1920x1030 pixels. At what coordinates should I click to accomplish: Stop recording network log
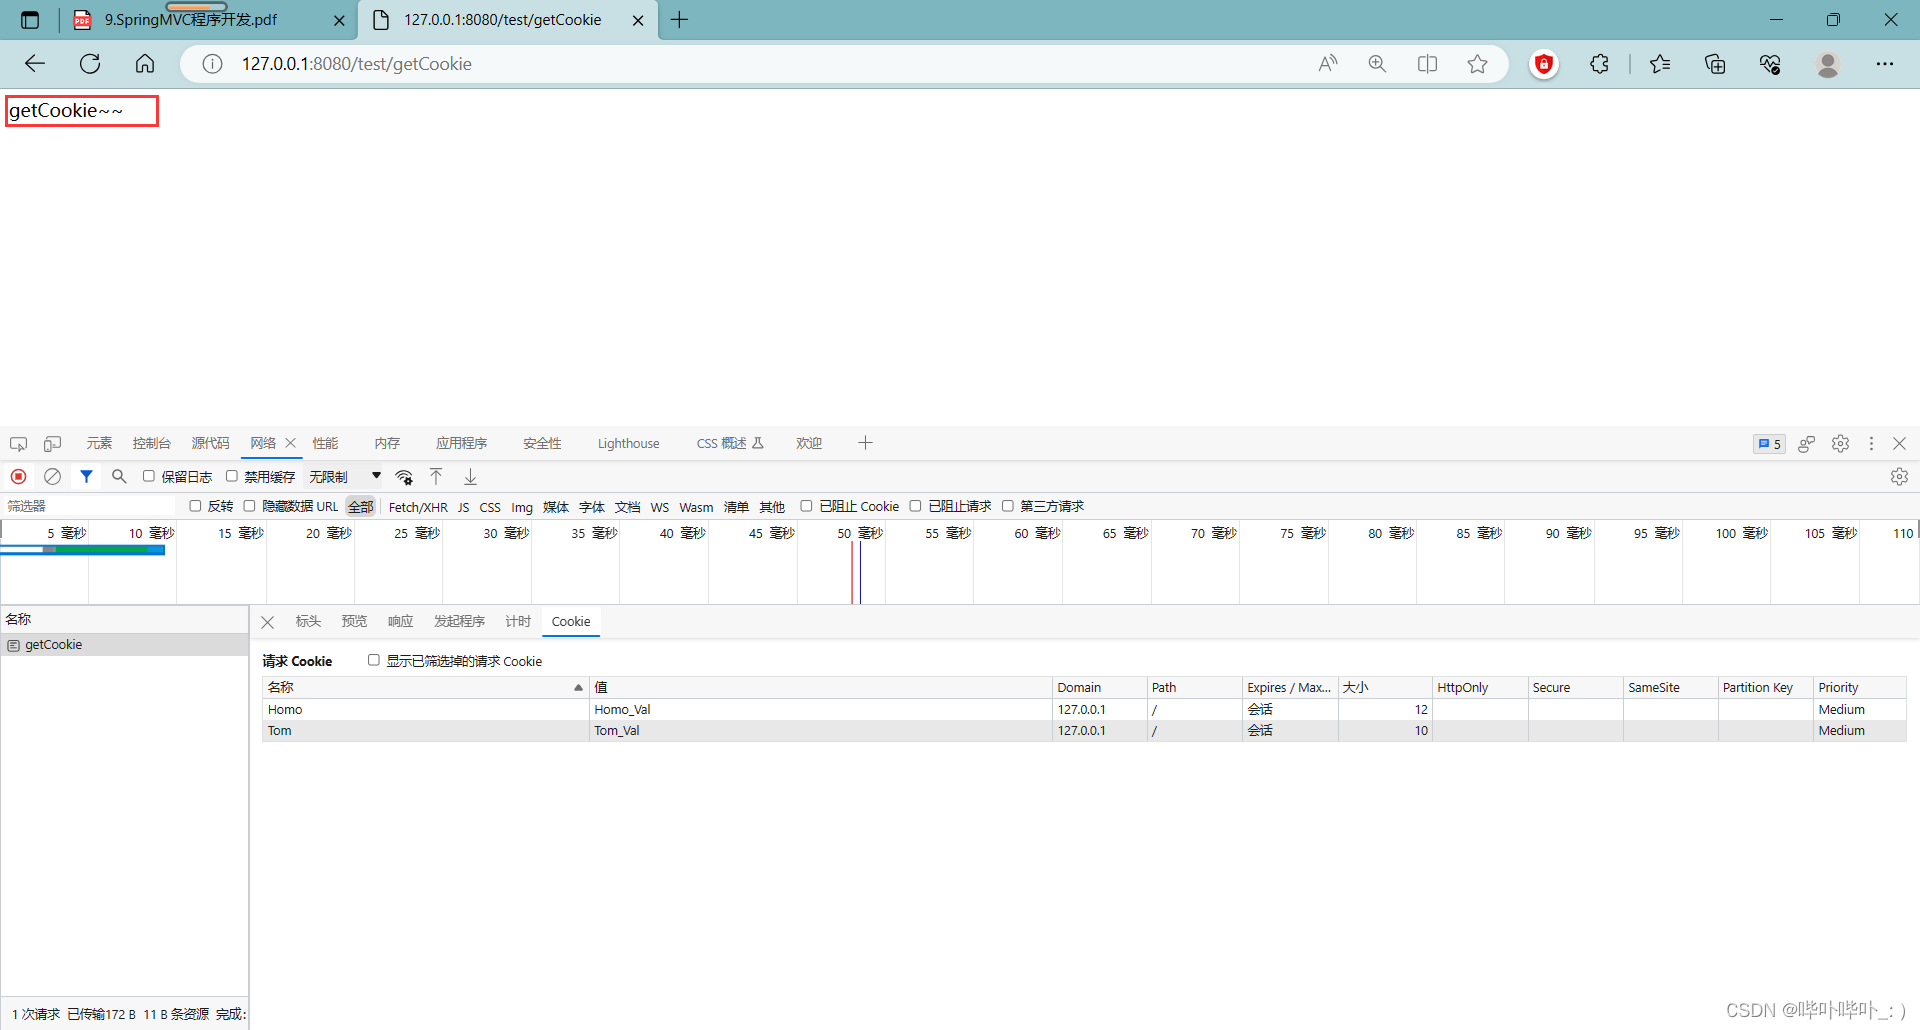coord(18,477)
